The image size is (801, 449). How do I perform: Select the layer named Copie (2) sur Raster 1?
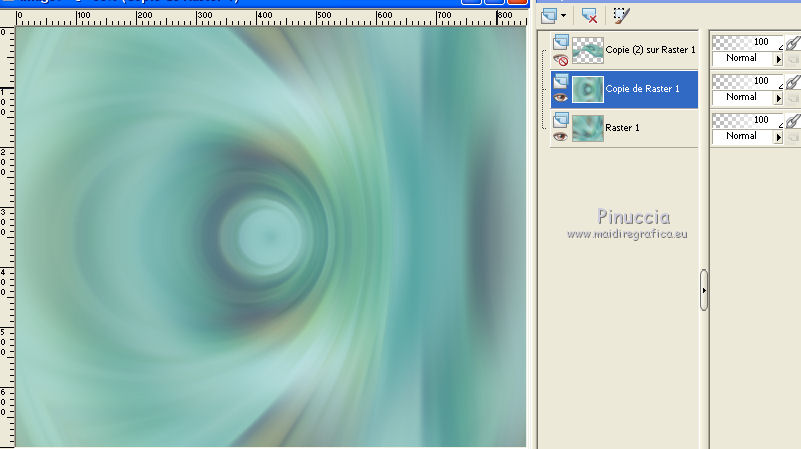pos(650,50)
